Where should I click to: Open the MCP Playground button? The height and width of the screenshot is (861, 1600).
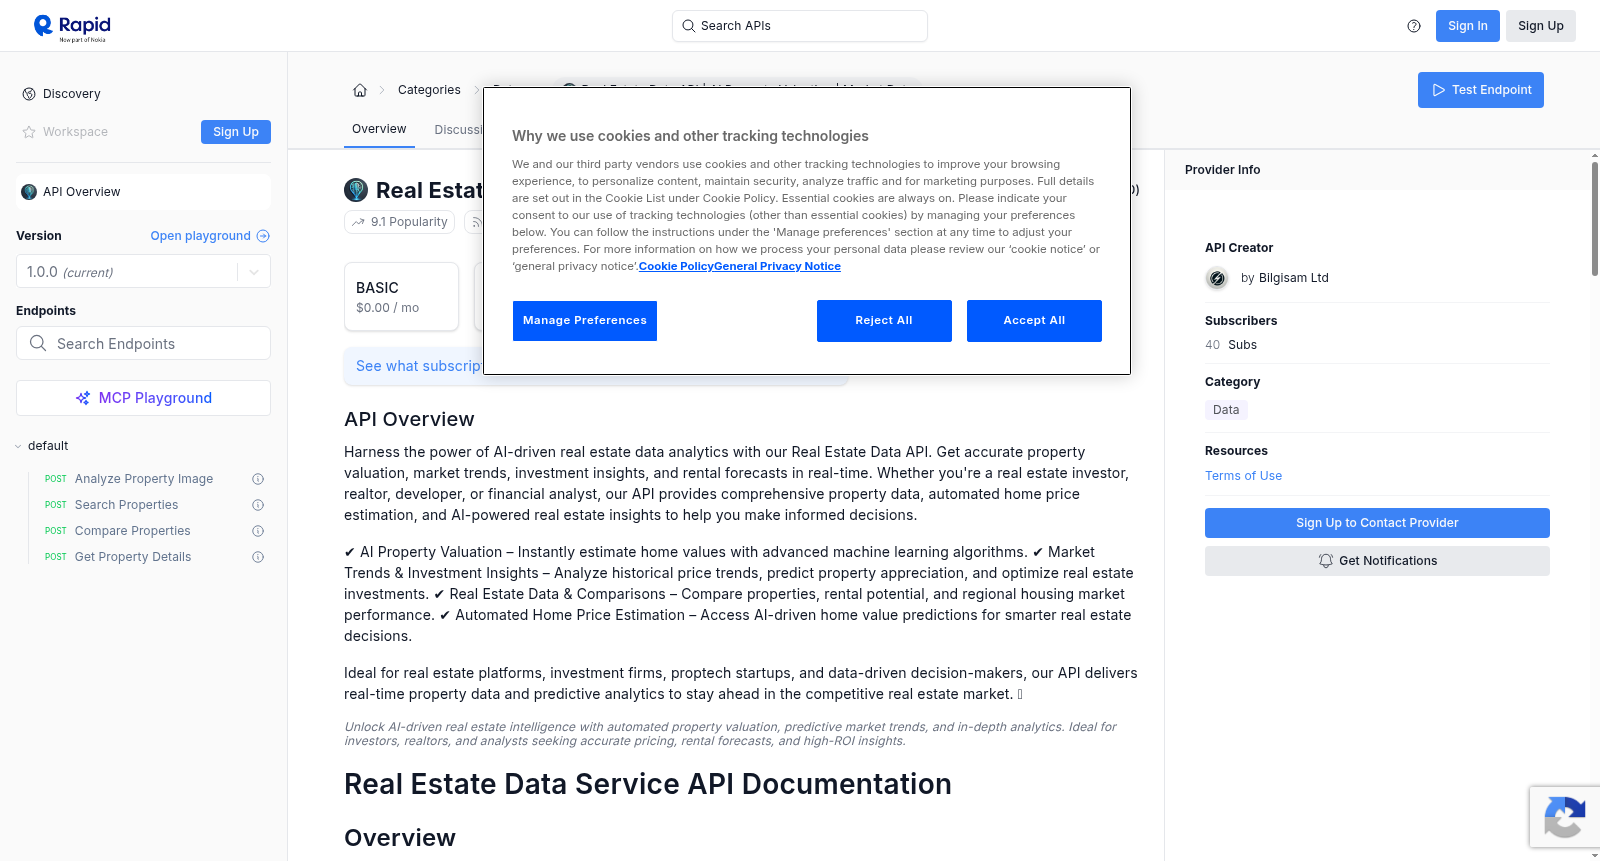(143, 398)
